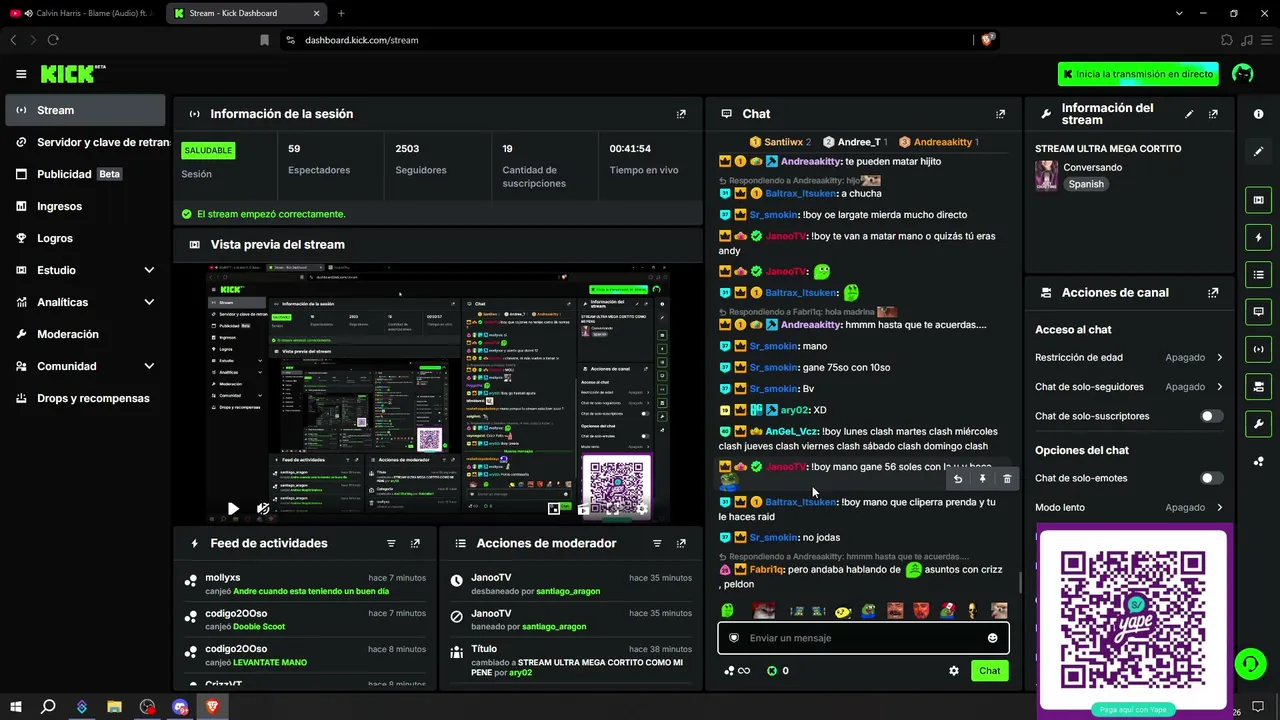The width and height of the screenshot is (1280, 720).
Task: Reply to the hovered JanooTV message
Action: (958, 479)
